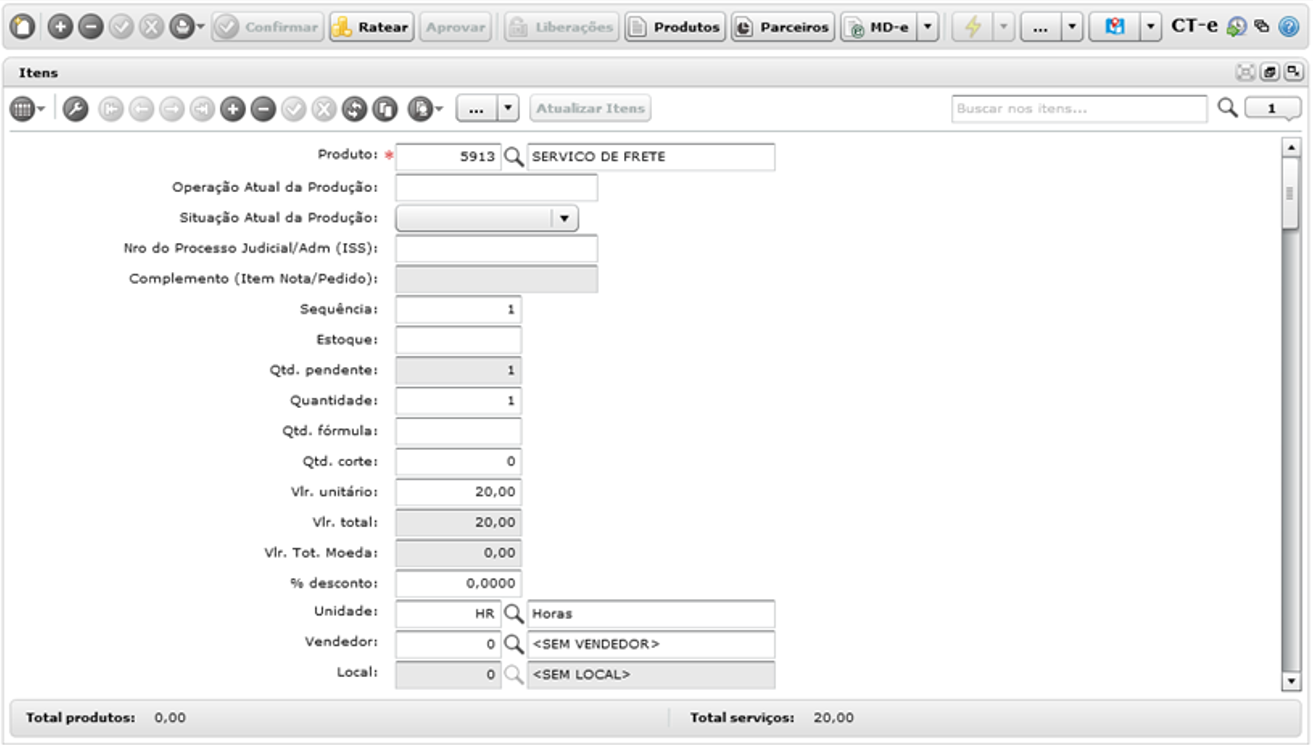The height and width of the screenshot is (745, 1313).
Task: Click the SERVICO DE FRETE description field
Action: (651, 157)
